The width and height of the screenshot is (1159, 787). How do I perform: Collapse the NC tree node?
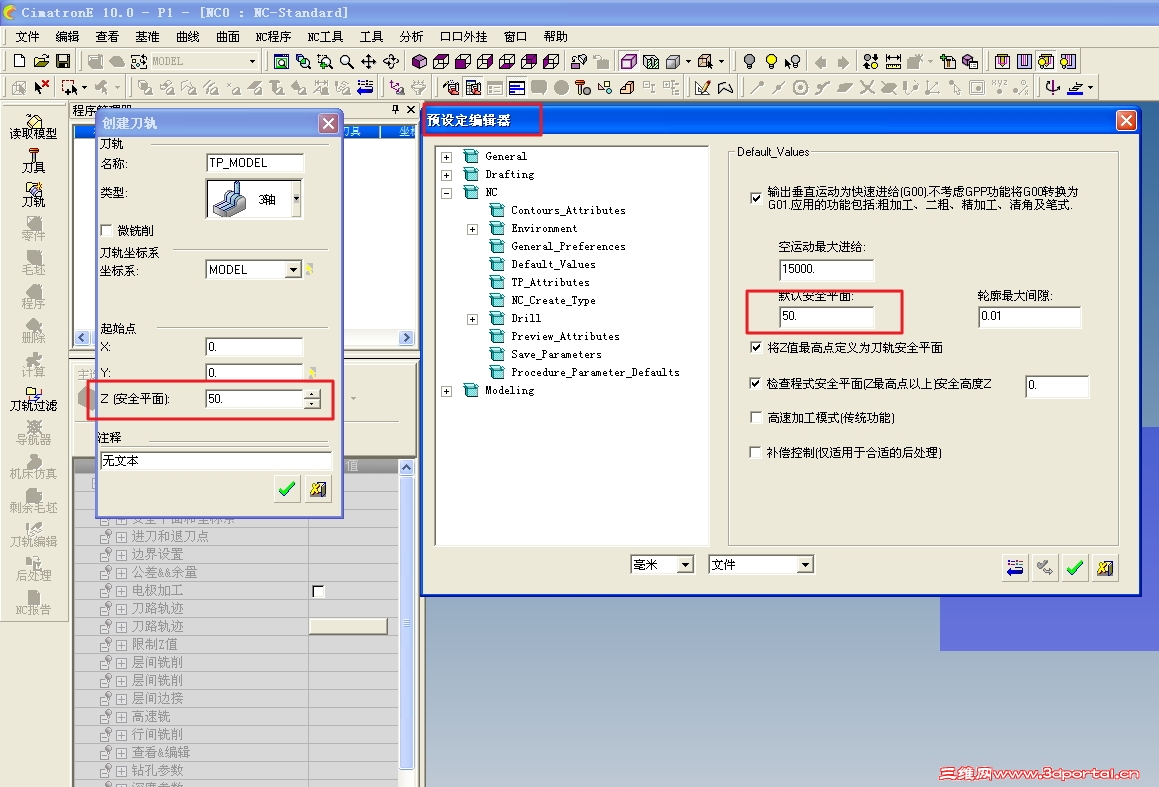pos(446,193)
